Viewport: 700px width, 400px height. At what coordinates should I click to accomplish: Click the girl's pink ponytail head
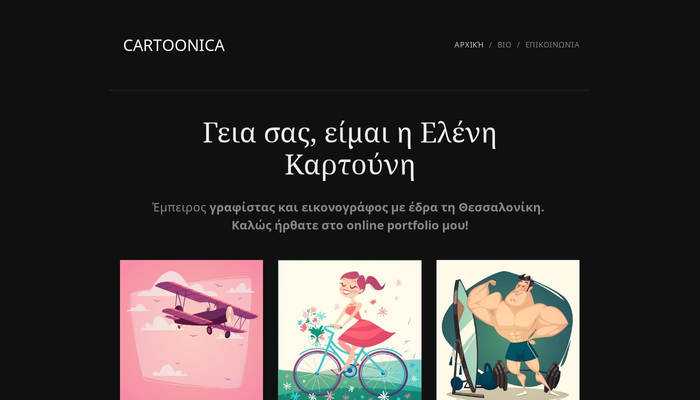[356, 284]
